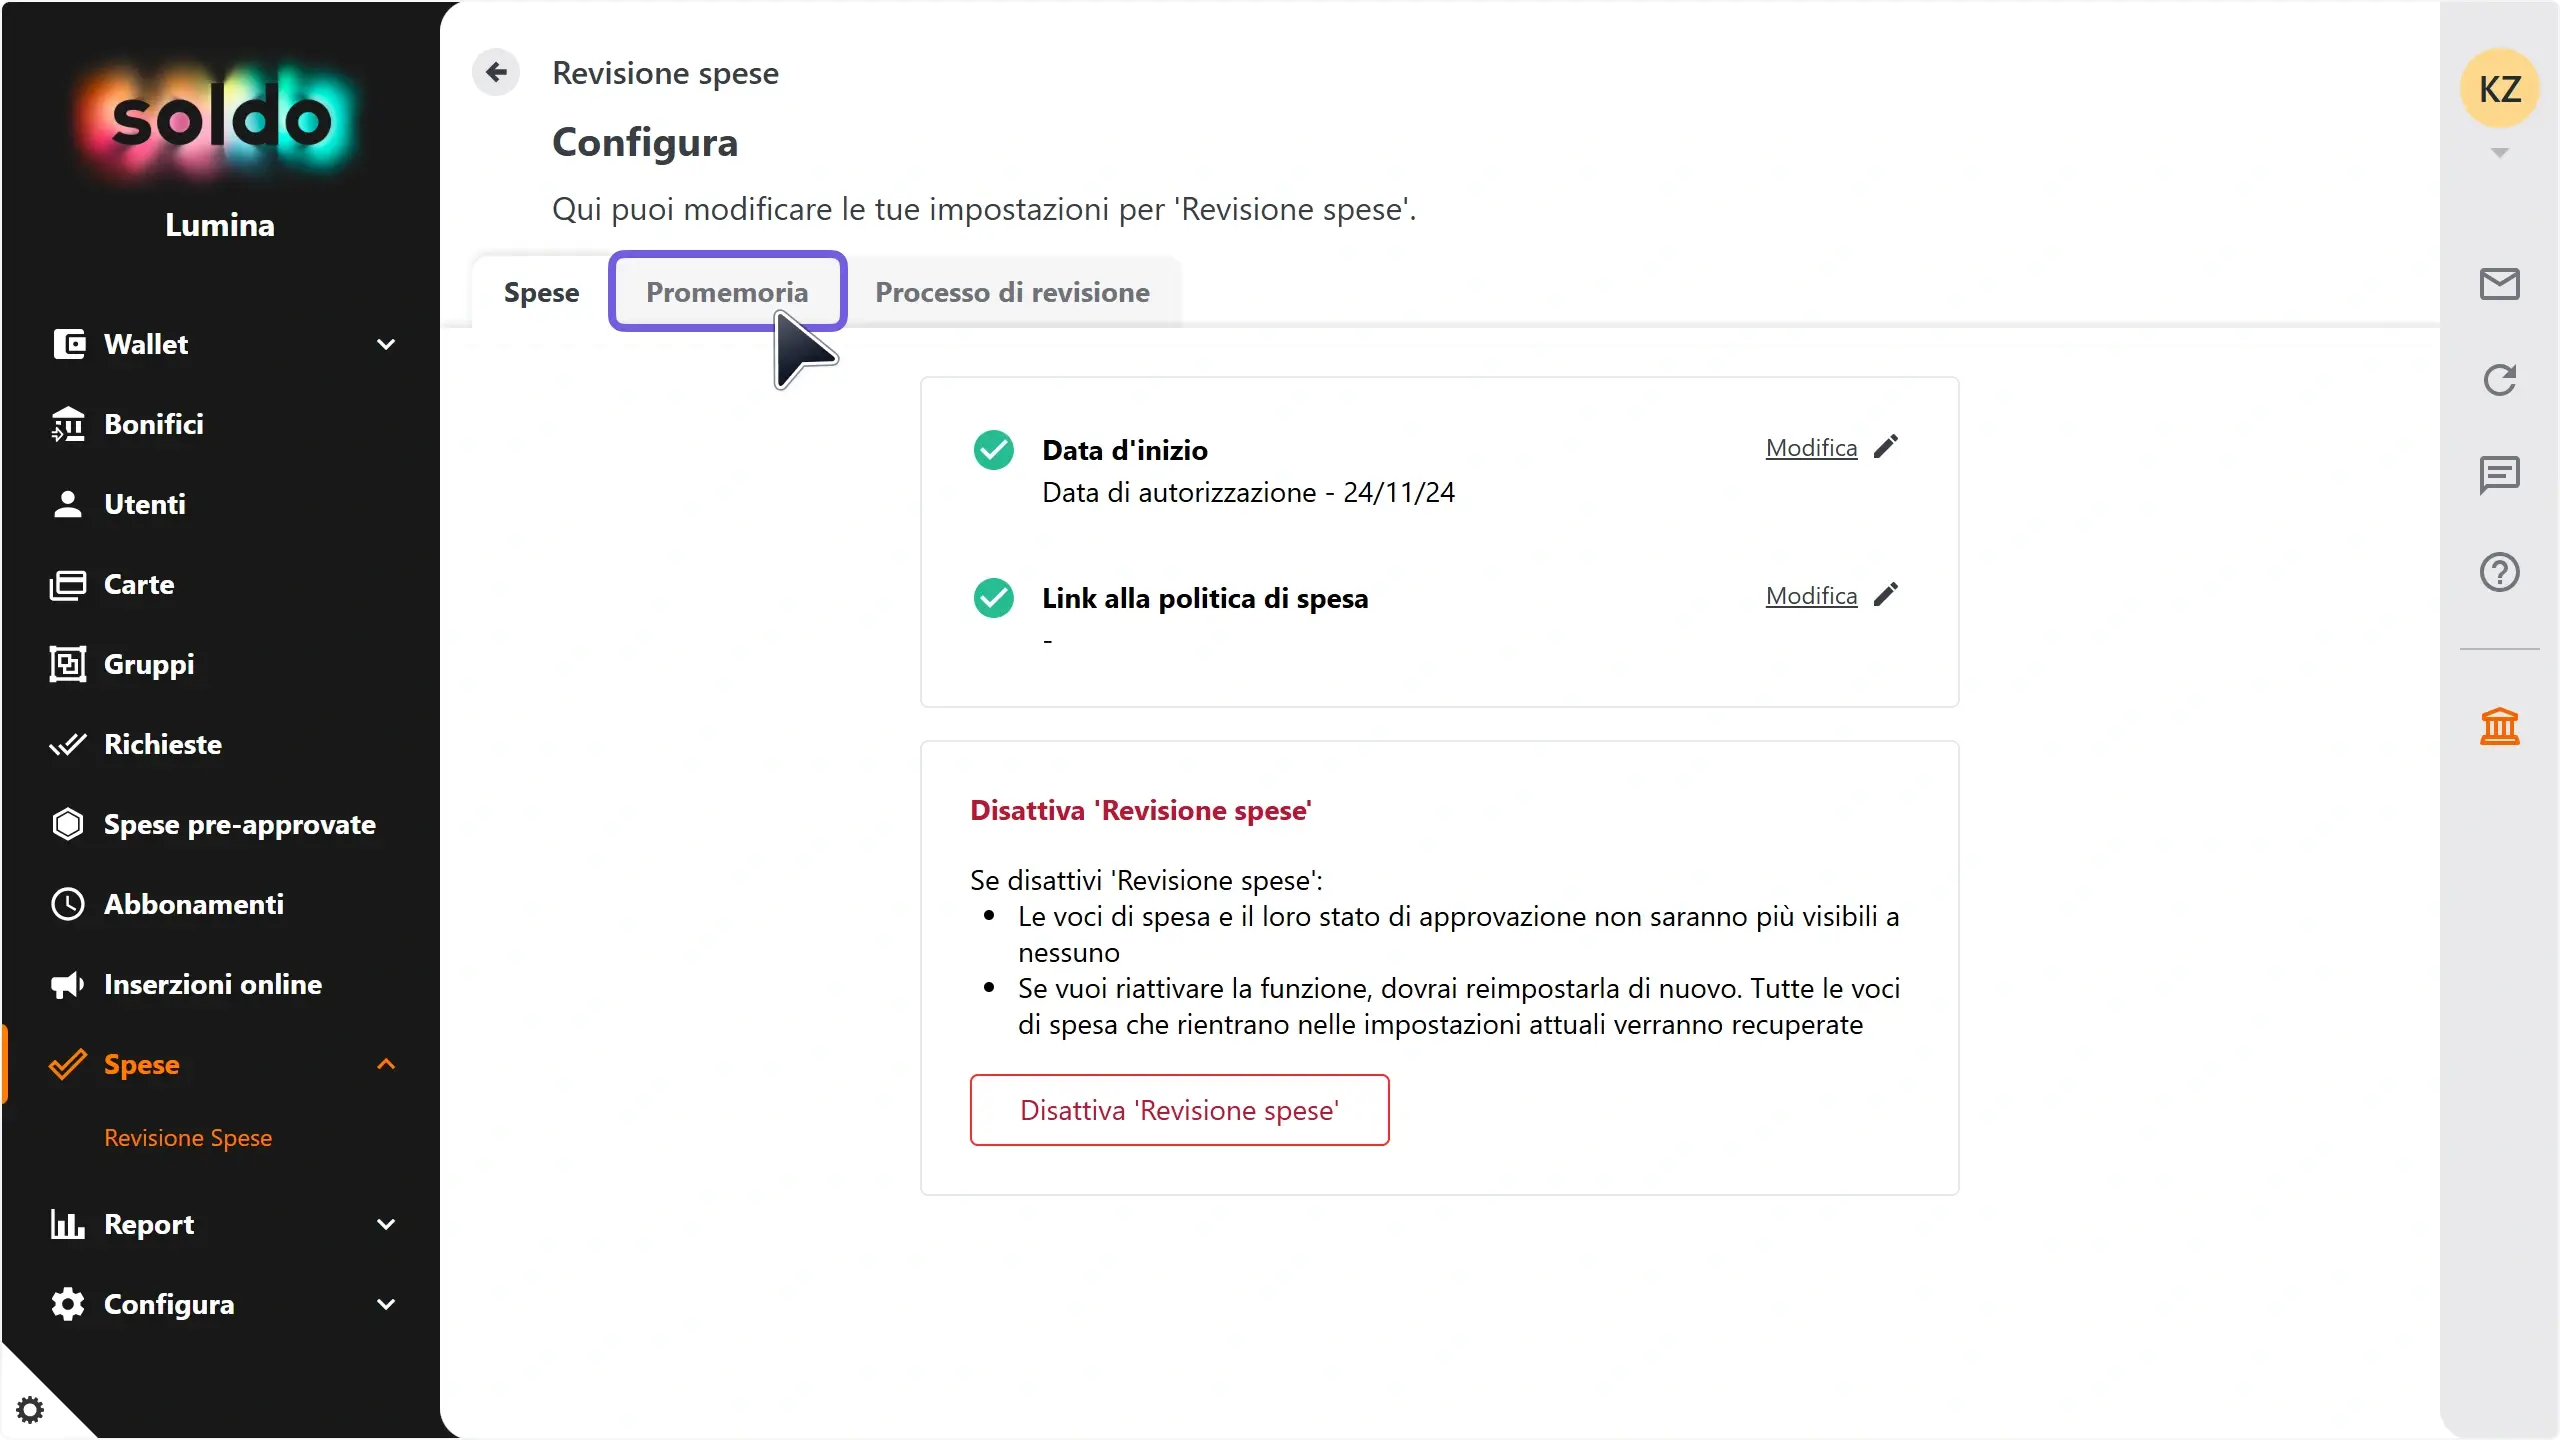This screenshot has width=2560, height=1440.
Task: Open the mail envelope icon in right panel
Action: pos(2499,284)
